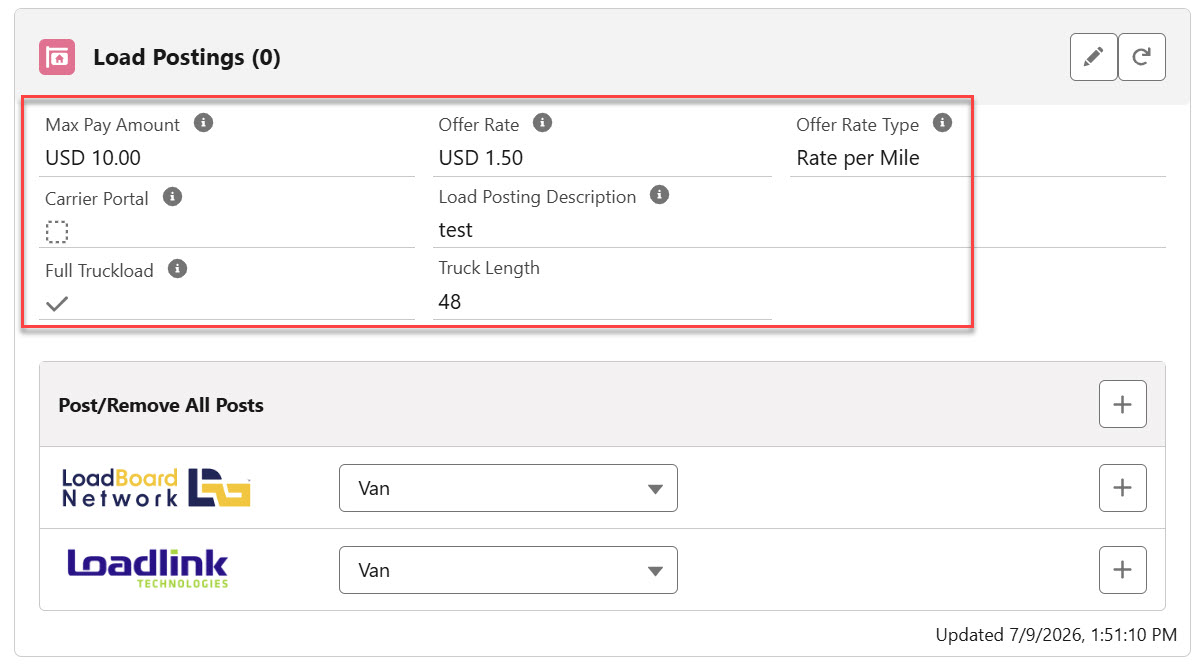
Task: Click the LoadBoard Network logo
Action: (x=156, y=488)
